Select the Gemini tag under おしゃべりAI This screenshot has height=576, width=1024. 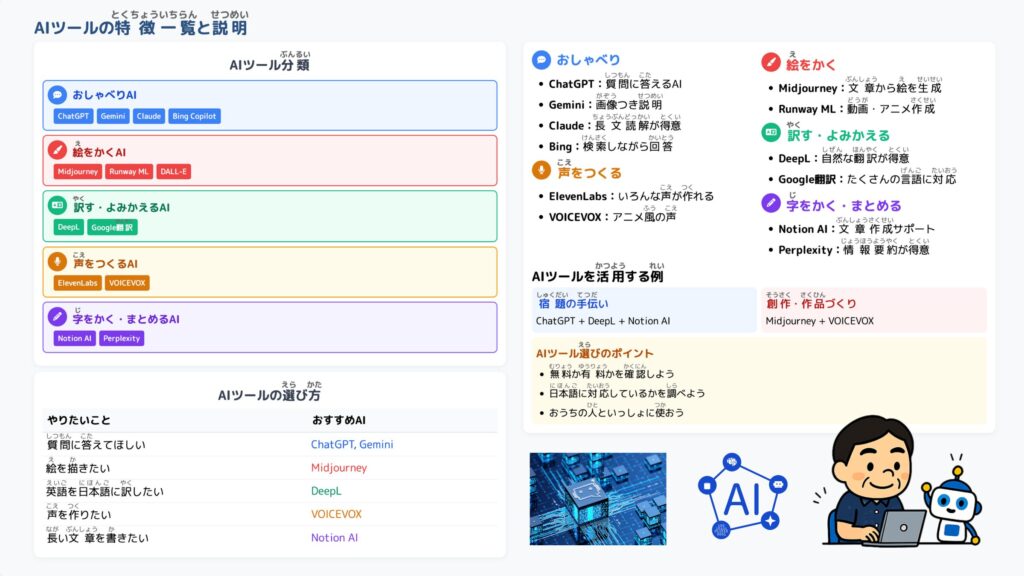(x=113, y=116)
